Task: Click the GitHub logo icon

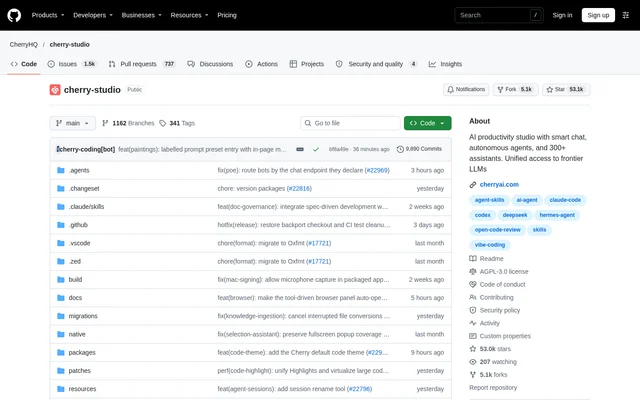Action: click(14, 15)
